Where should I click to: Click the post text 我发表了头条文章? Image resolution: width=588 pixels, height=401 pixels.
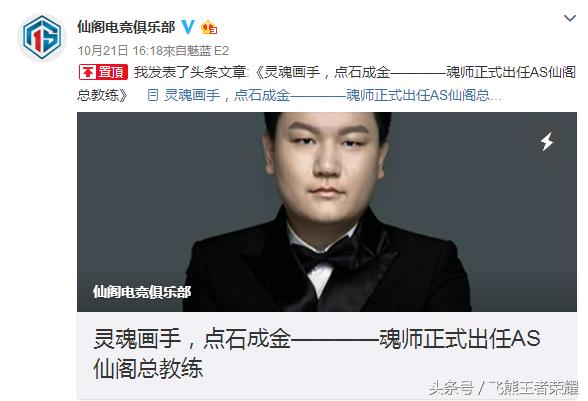click(190, 72)
